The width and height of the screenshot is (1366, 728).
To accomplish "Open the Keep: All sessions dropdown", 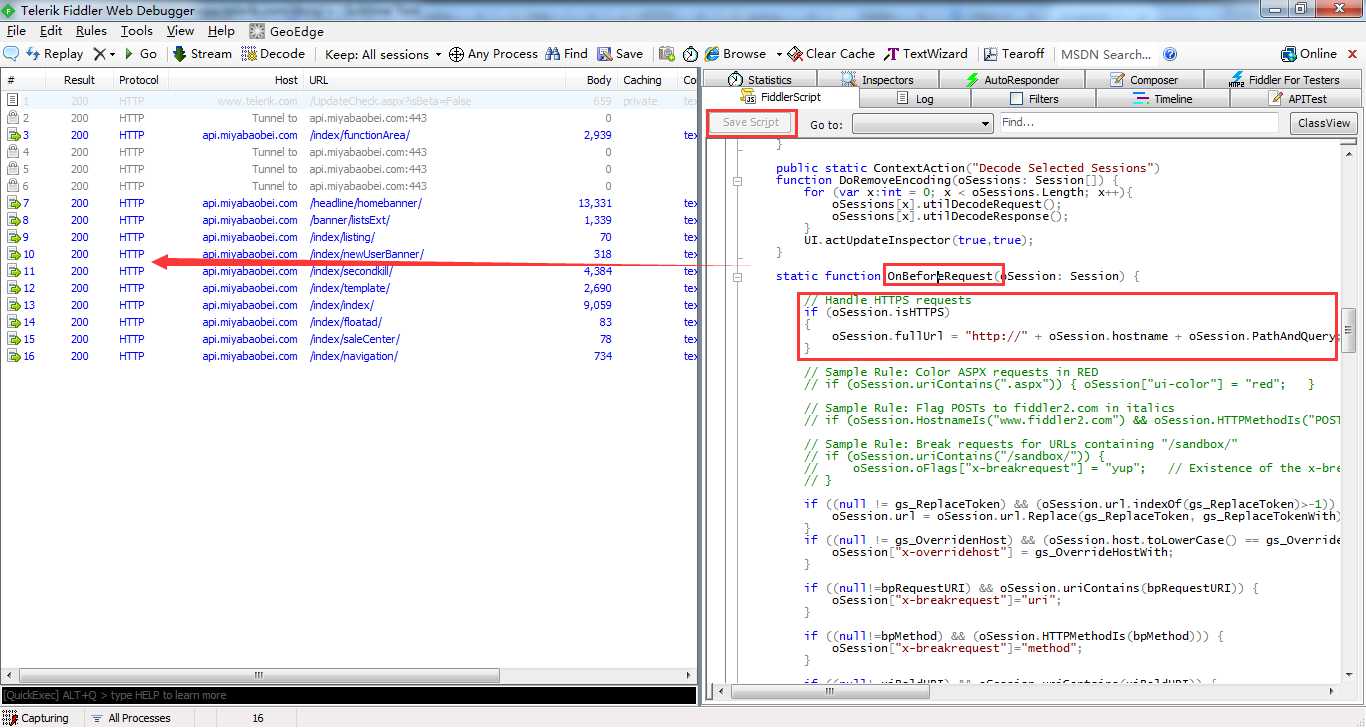I will [x=383, y=54].
